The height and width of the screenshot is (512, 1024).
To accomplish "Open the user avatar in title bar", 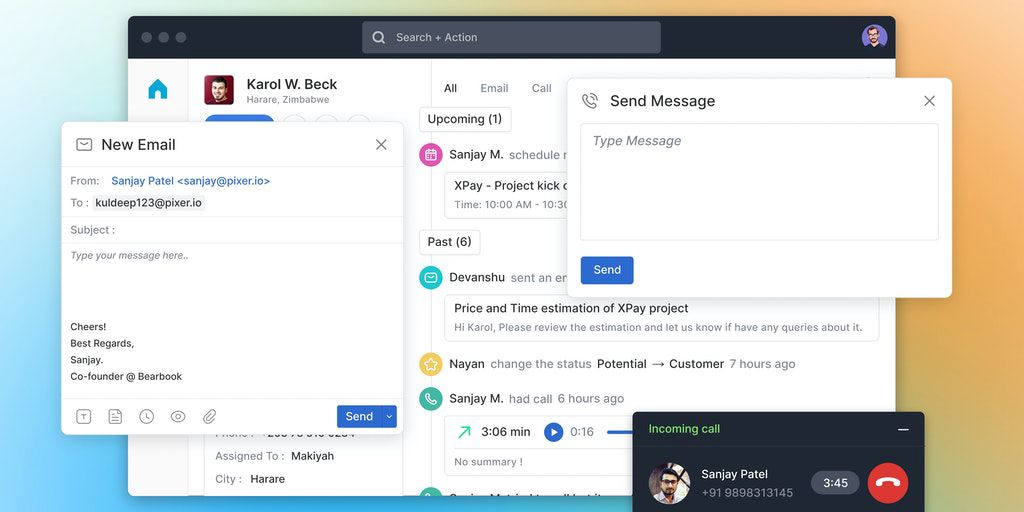I will 874,37.
